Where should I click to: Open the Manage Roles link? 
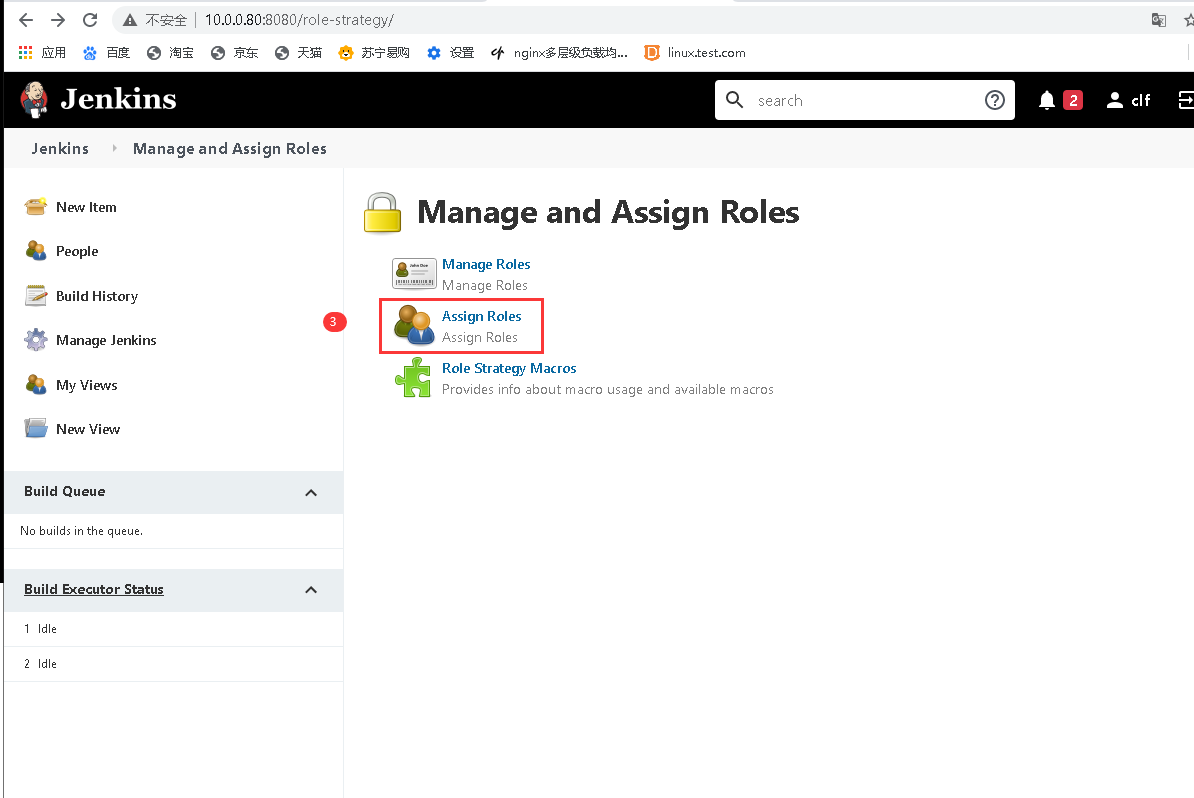[486, 264]
